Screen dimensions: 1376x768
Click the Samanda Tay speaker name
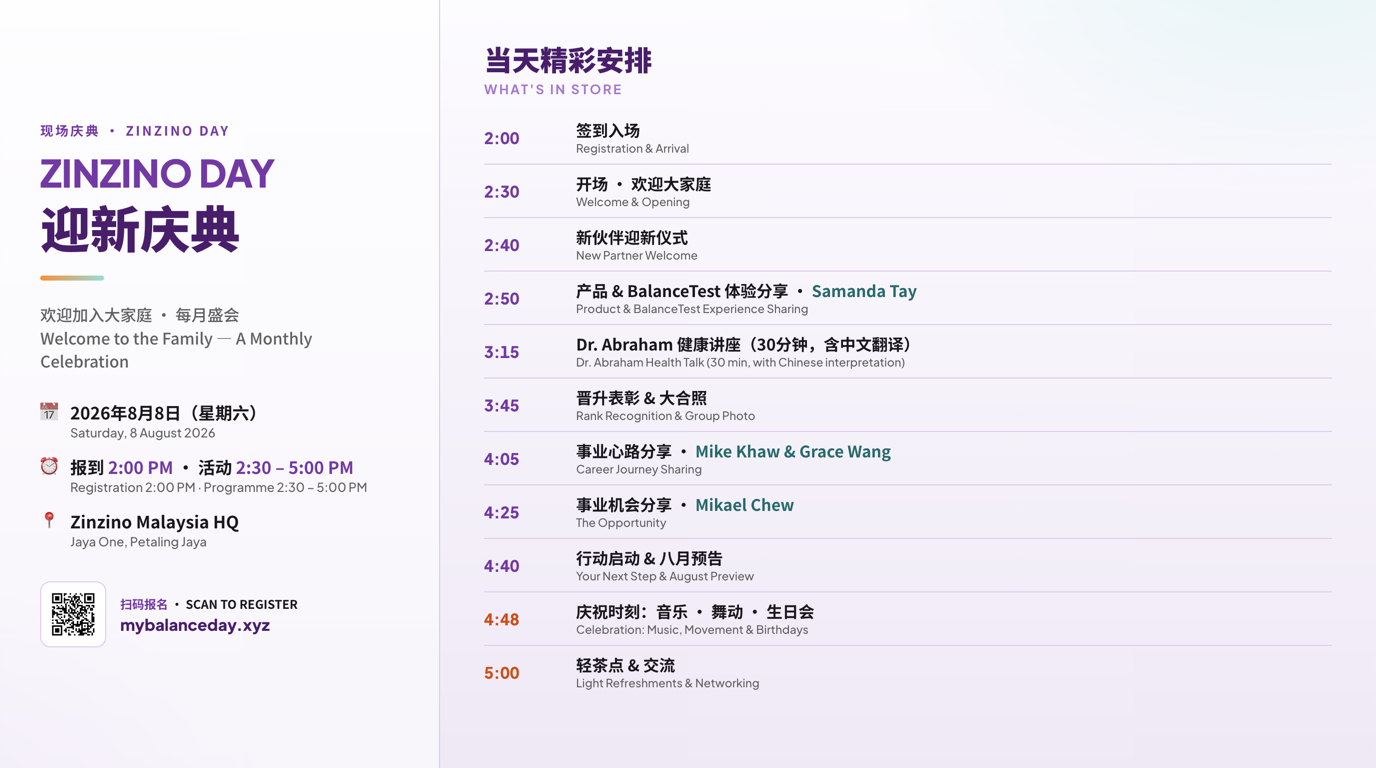864,291
